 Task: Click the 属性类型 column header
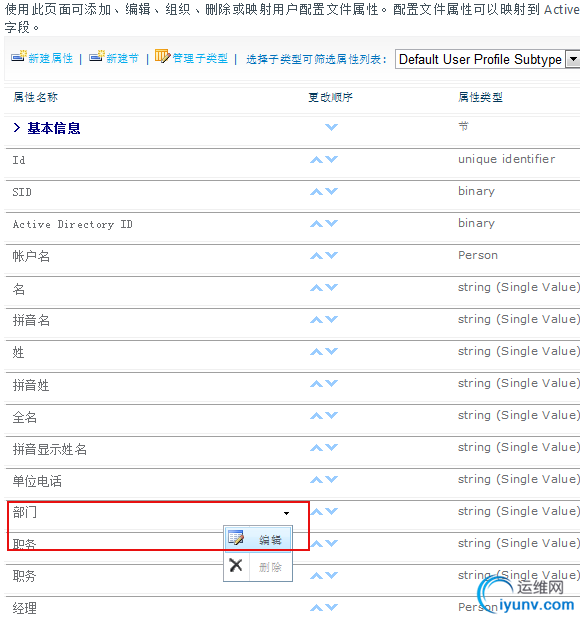(x=480, y=97)
